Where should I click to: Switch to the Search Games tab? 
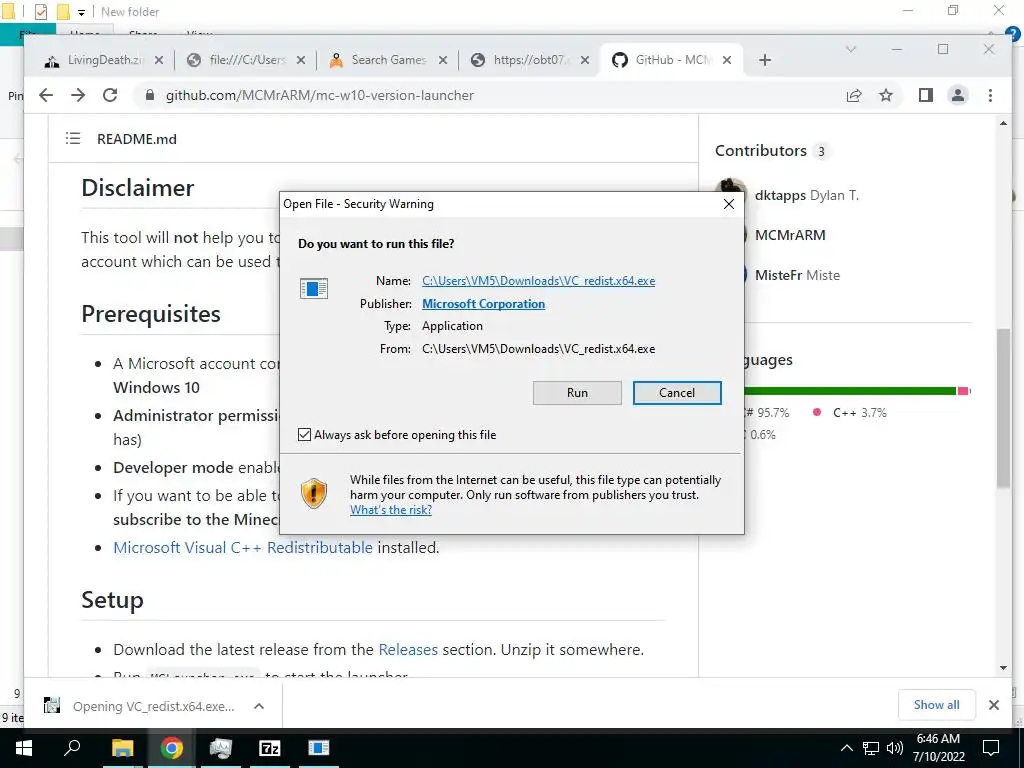tap(389, 60)
